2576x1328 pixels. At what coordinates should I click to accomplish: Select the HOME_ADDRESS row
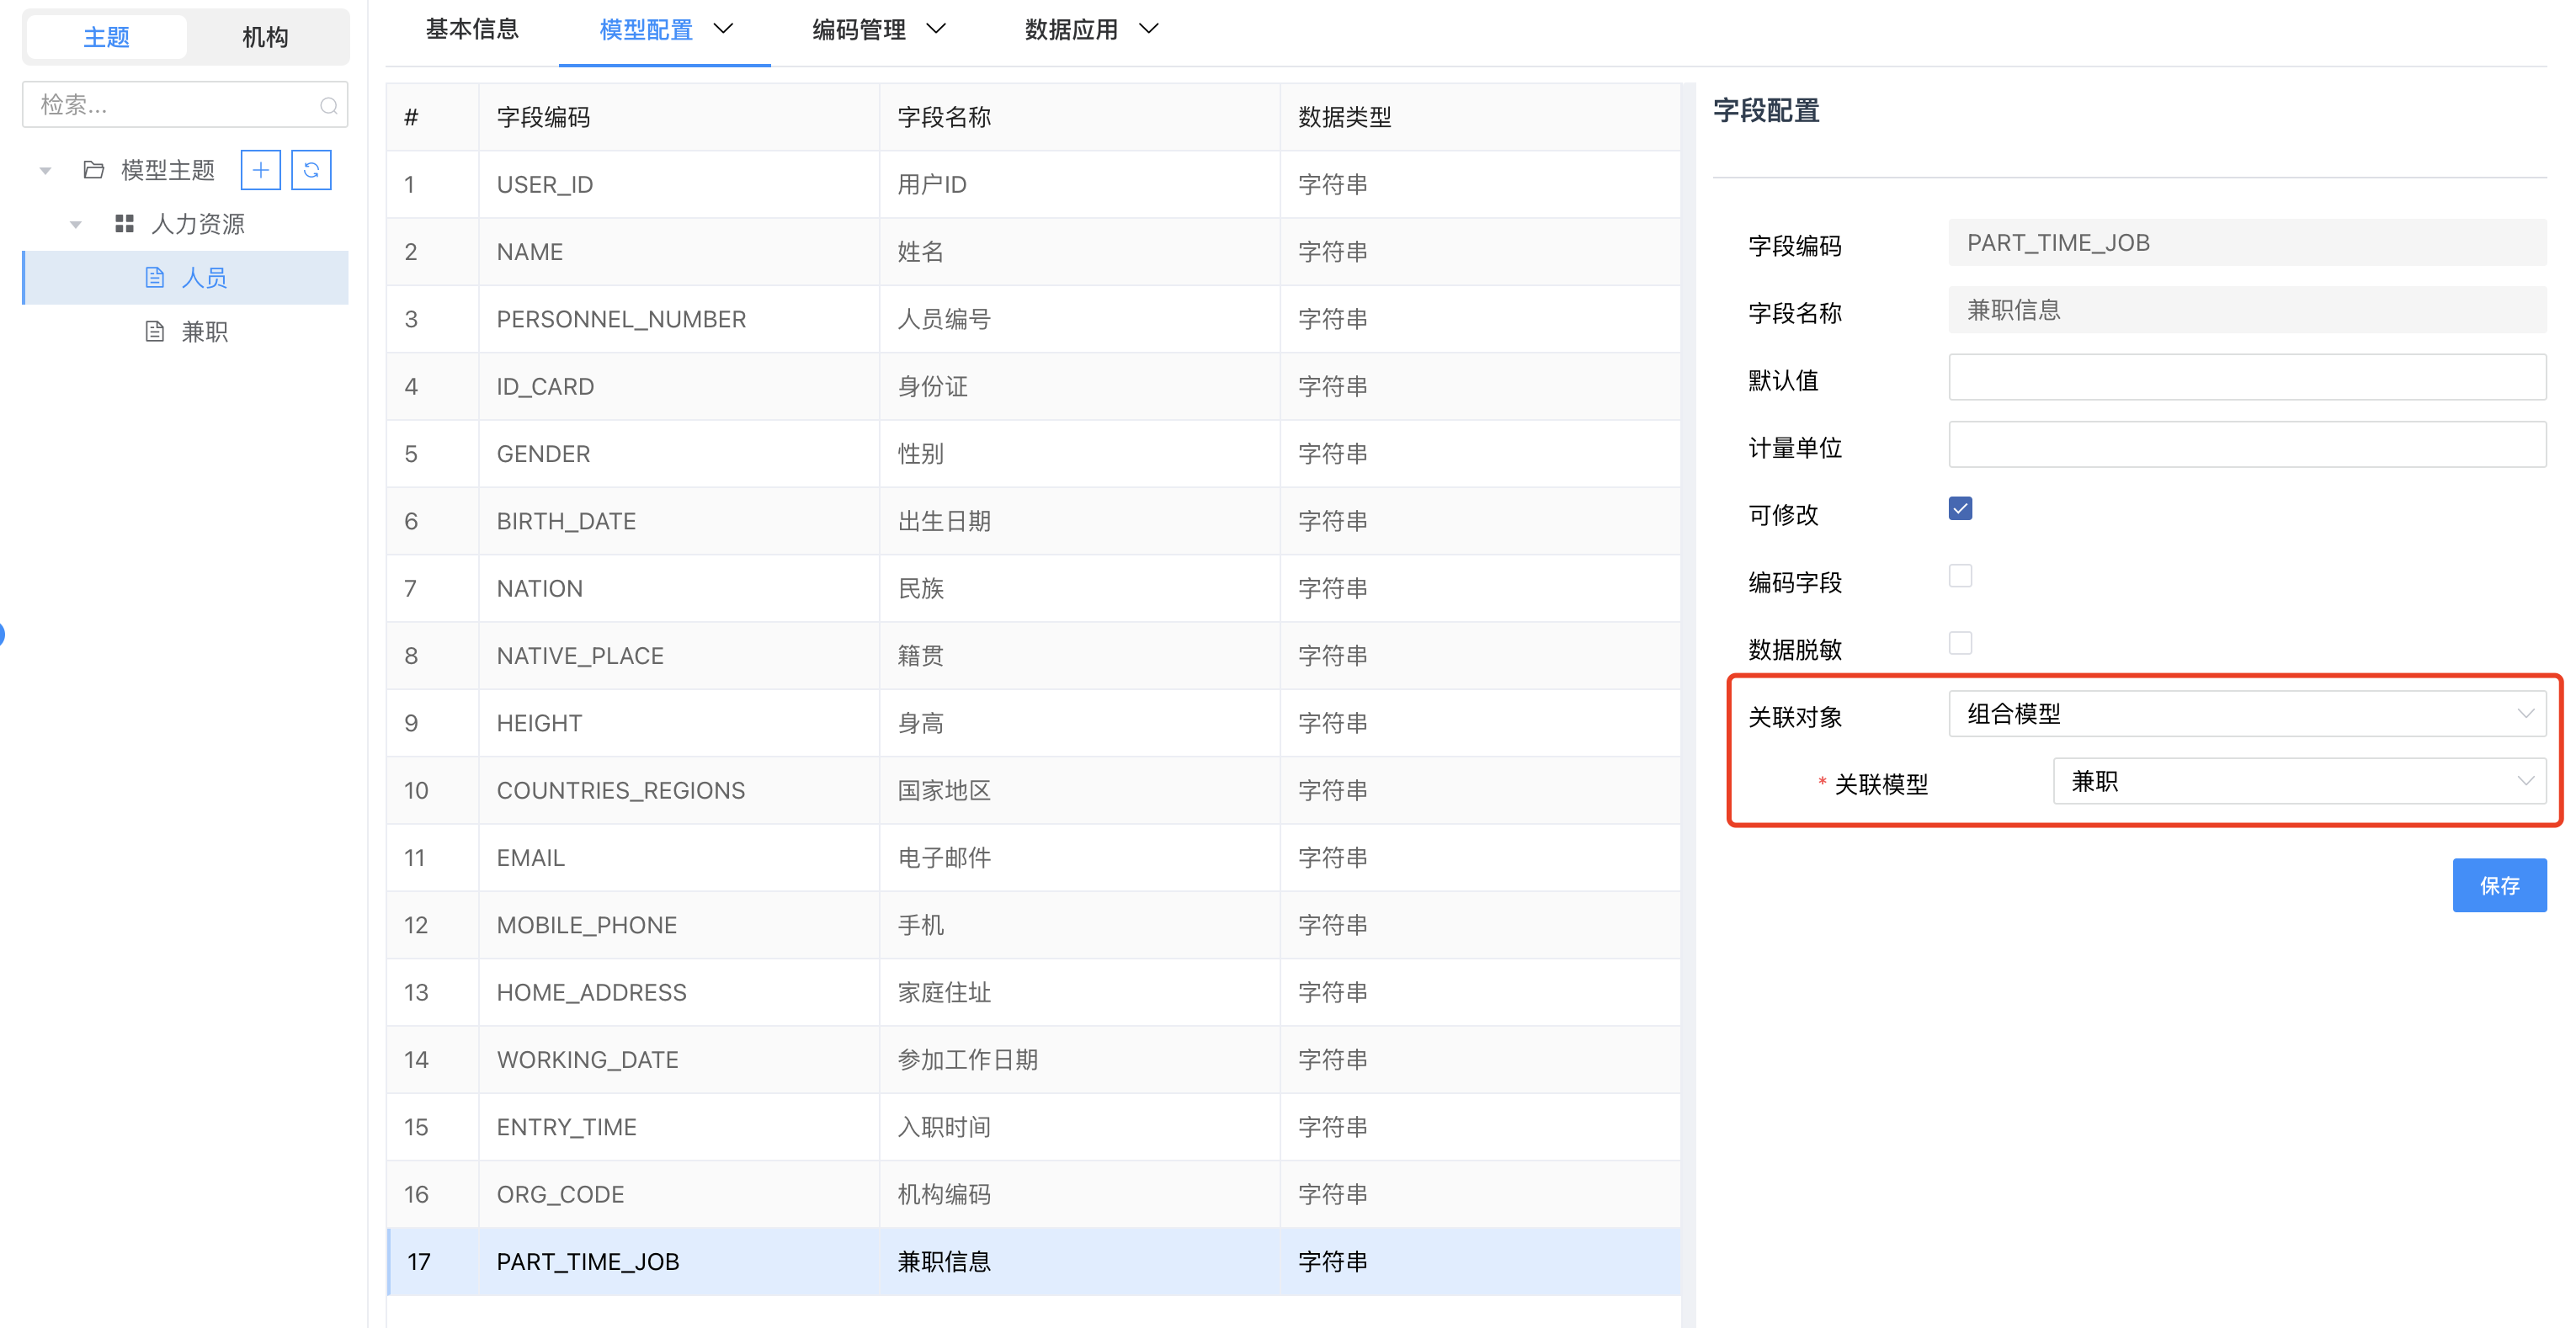[1033, 992]
